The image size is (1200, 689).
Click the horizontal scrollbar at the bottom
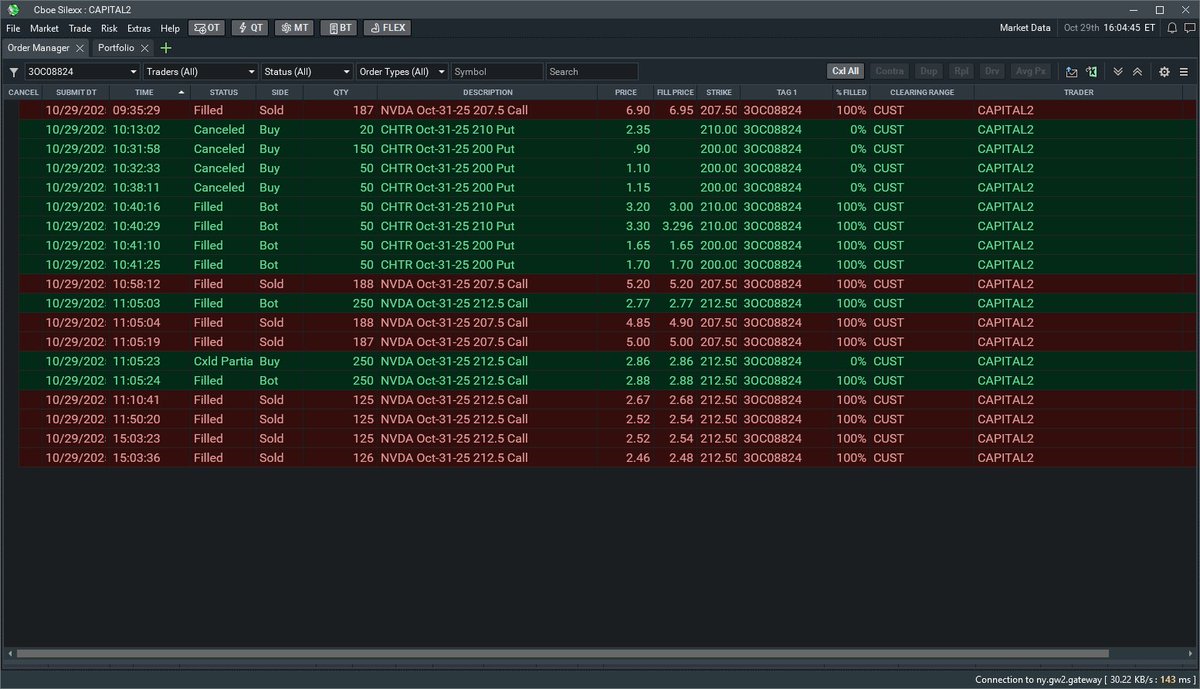pyautogui.click(x=563, y=654)
